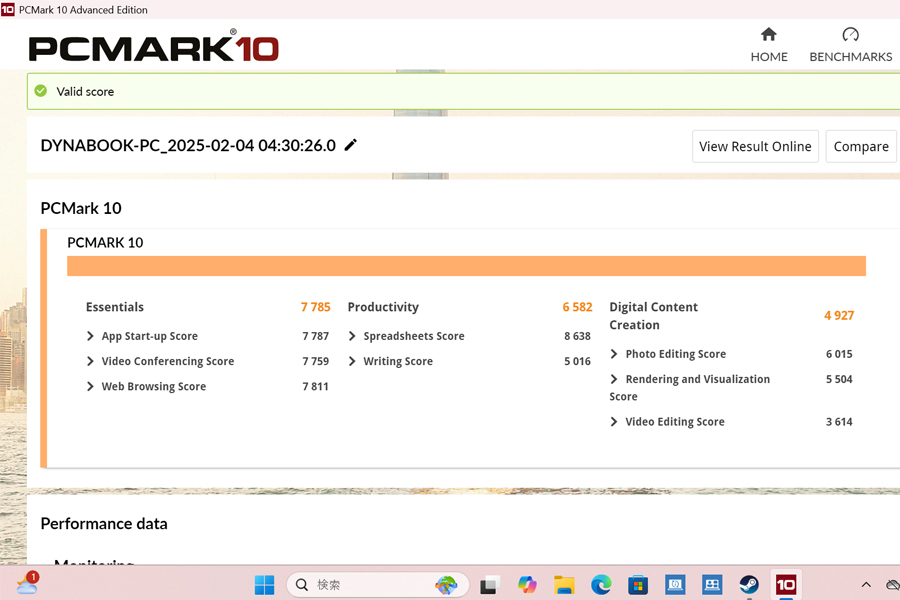Click the green valid score checkmark icon
Screen dimensions: 900x600
(x=41, y=91)
